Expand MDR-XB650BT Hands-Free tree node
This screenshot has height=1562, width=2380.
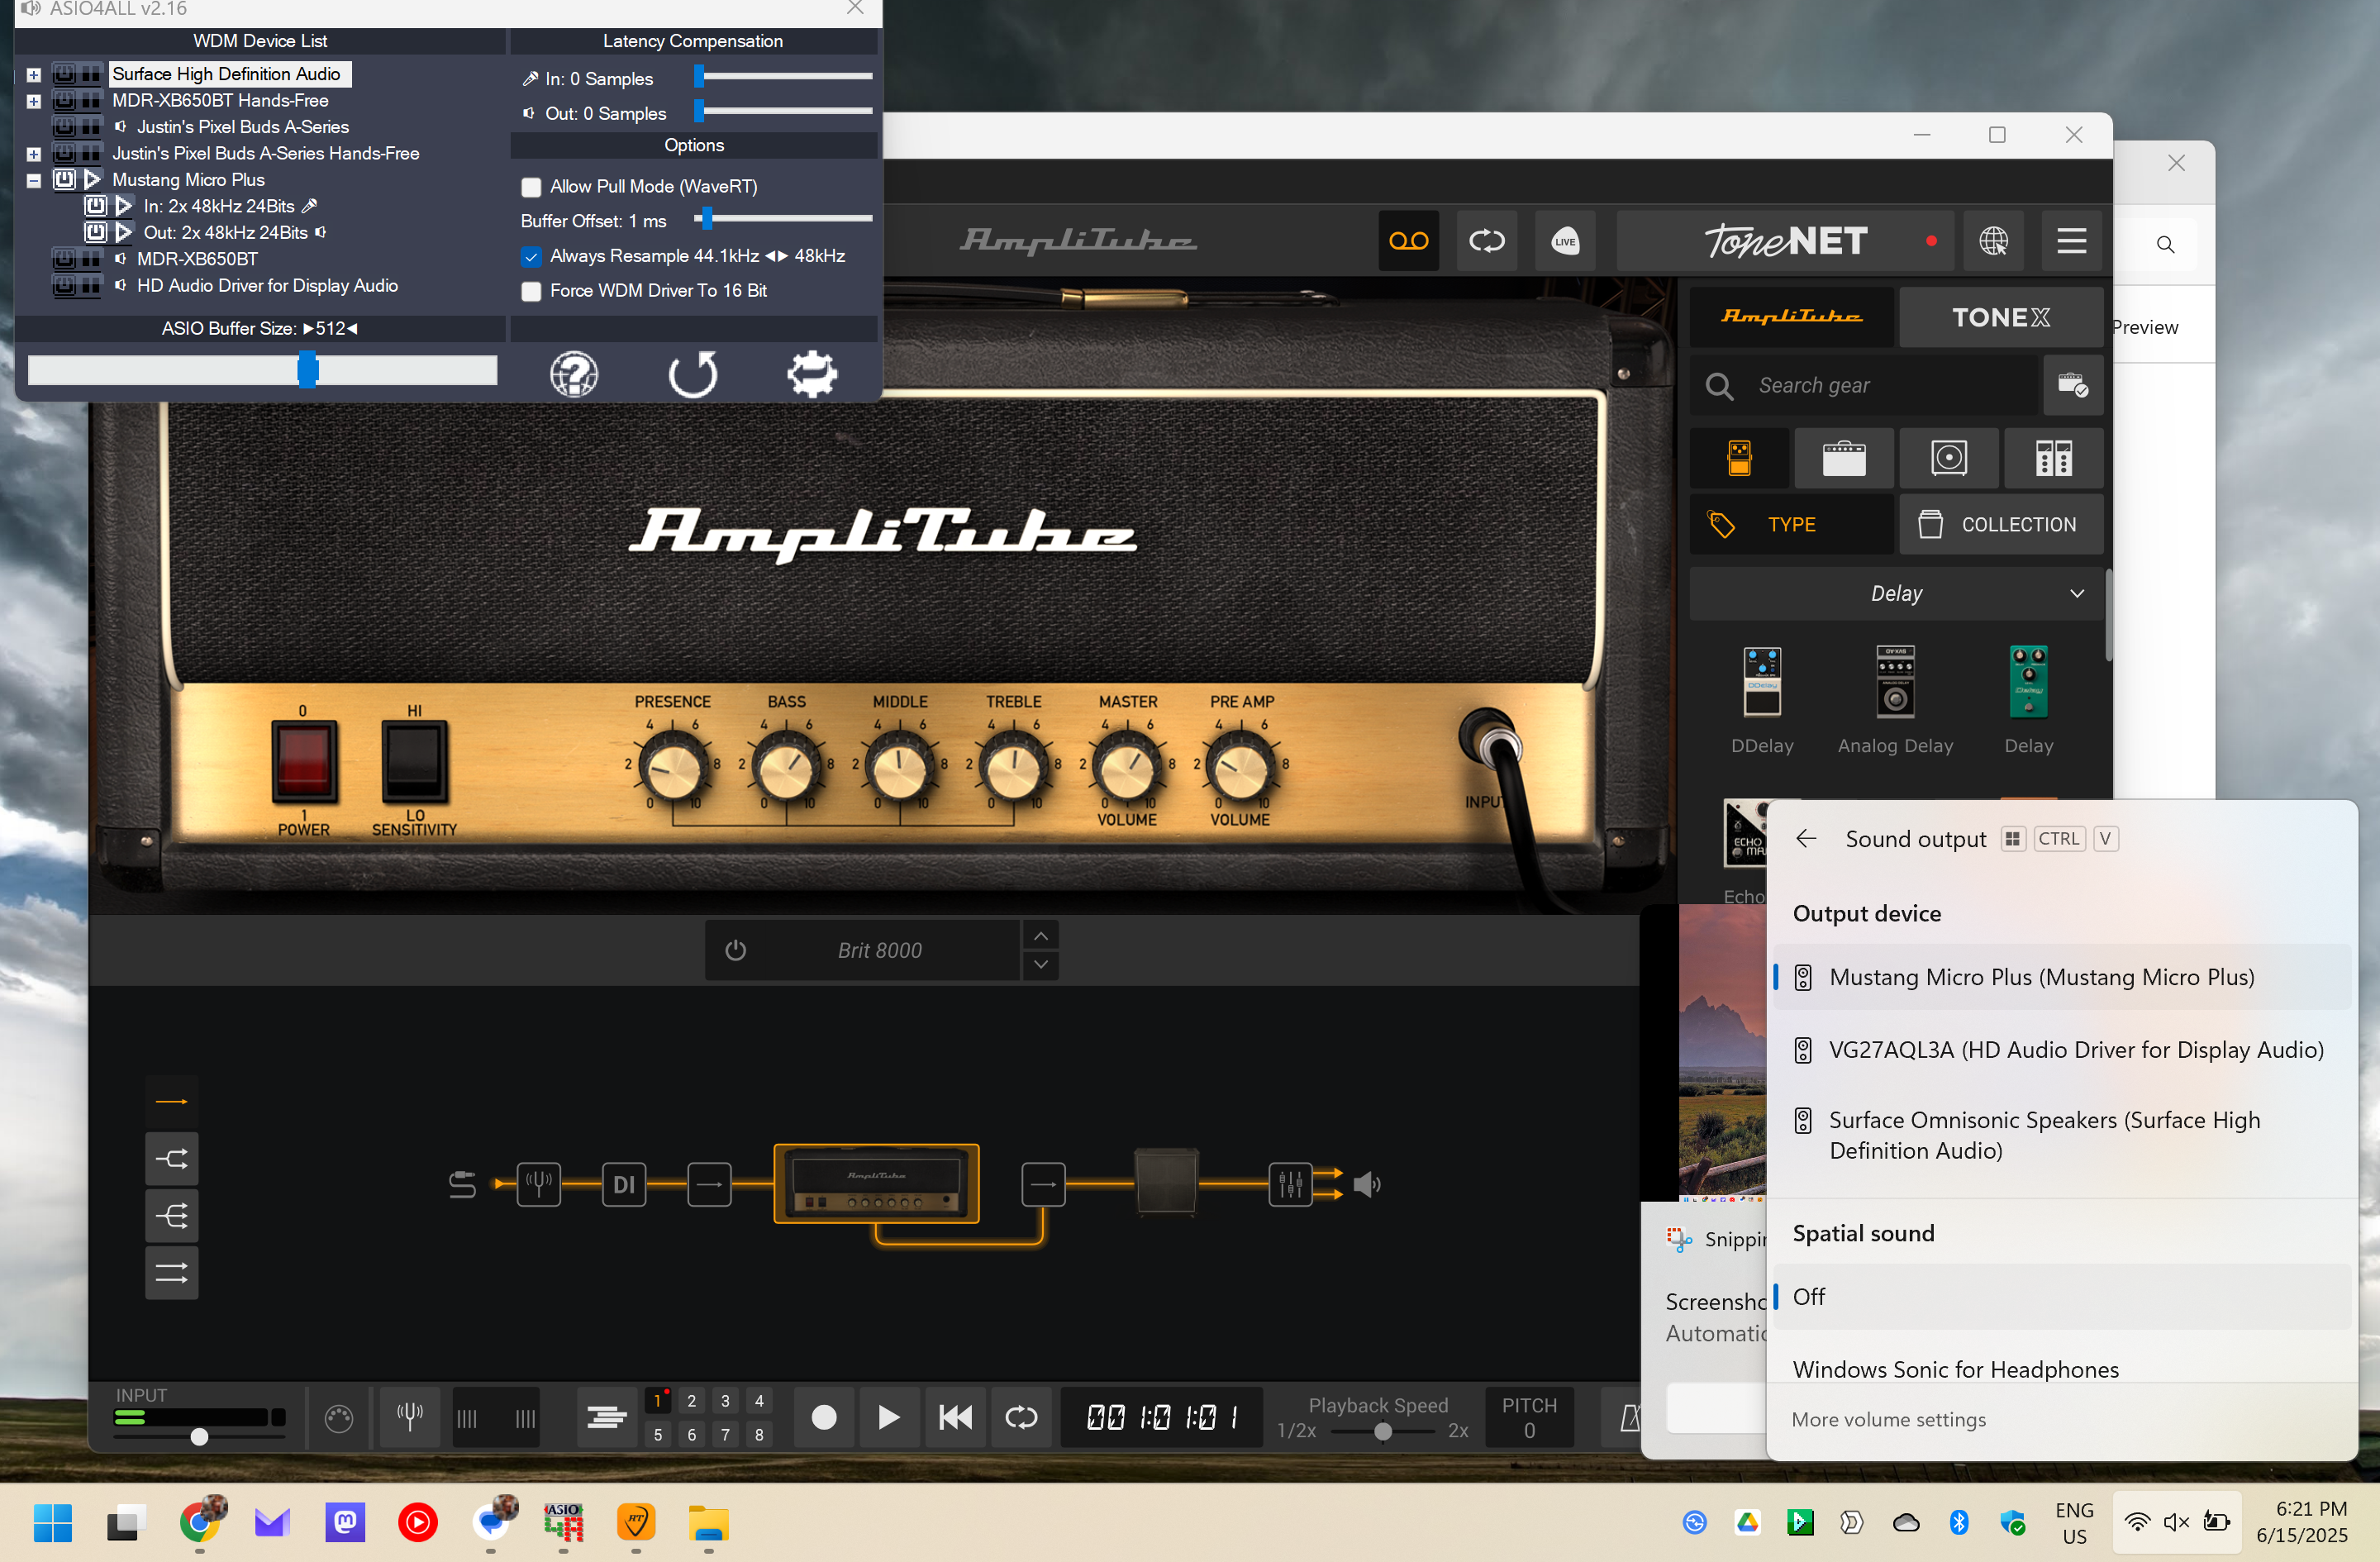(33, 101)
